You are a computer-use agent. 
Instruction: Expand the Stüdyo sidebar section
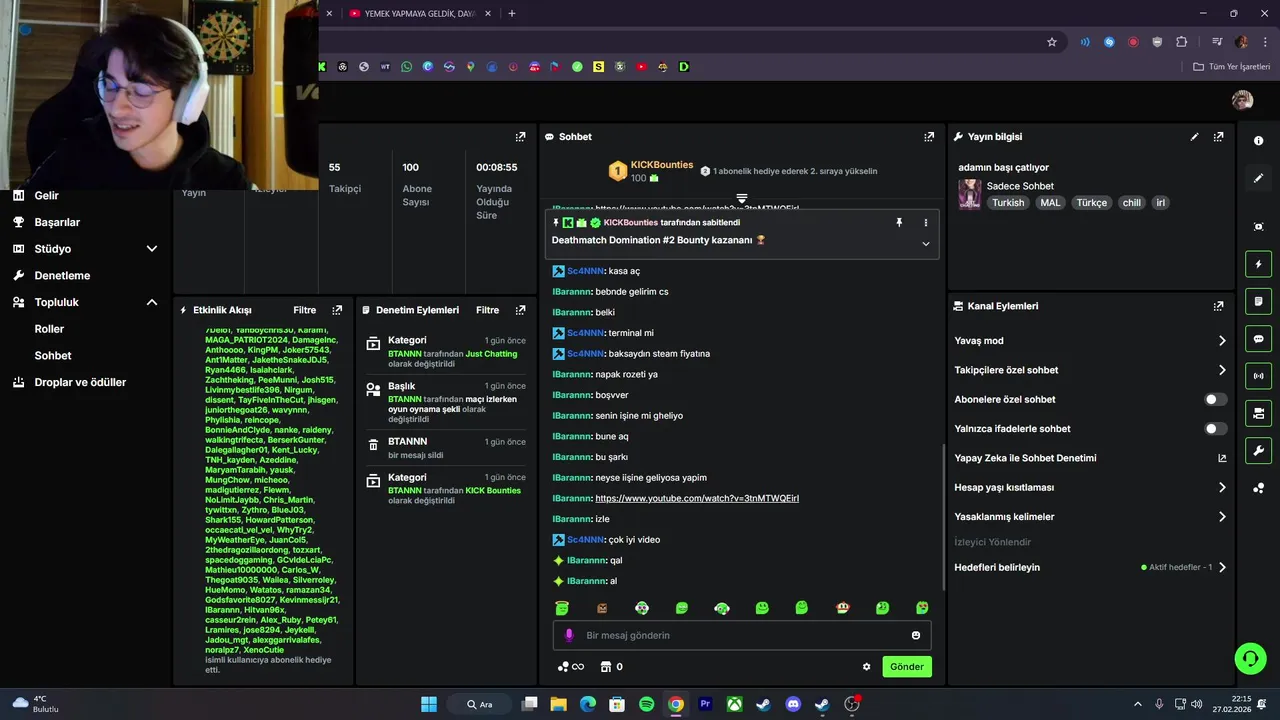click(152, 249)
